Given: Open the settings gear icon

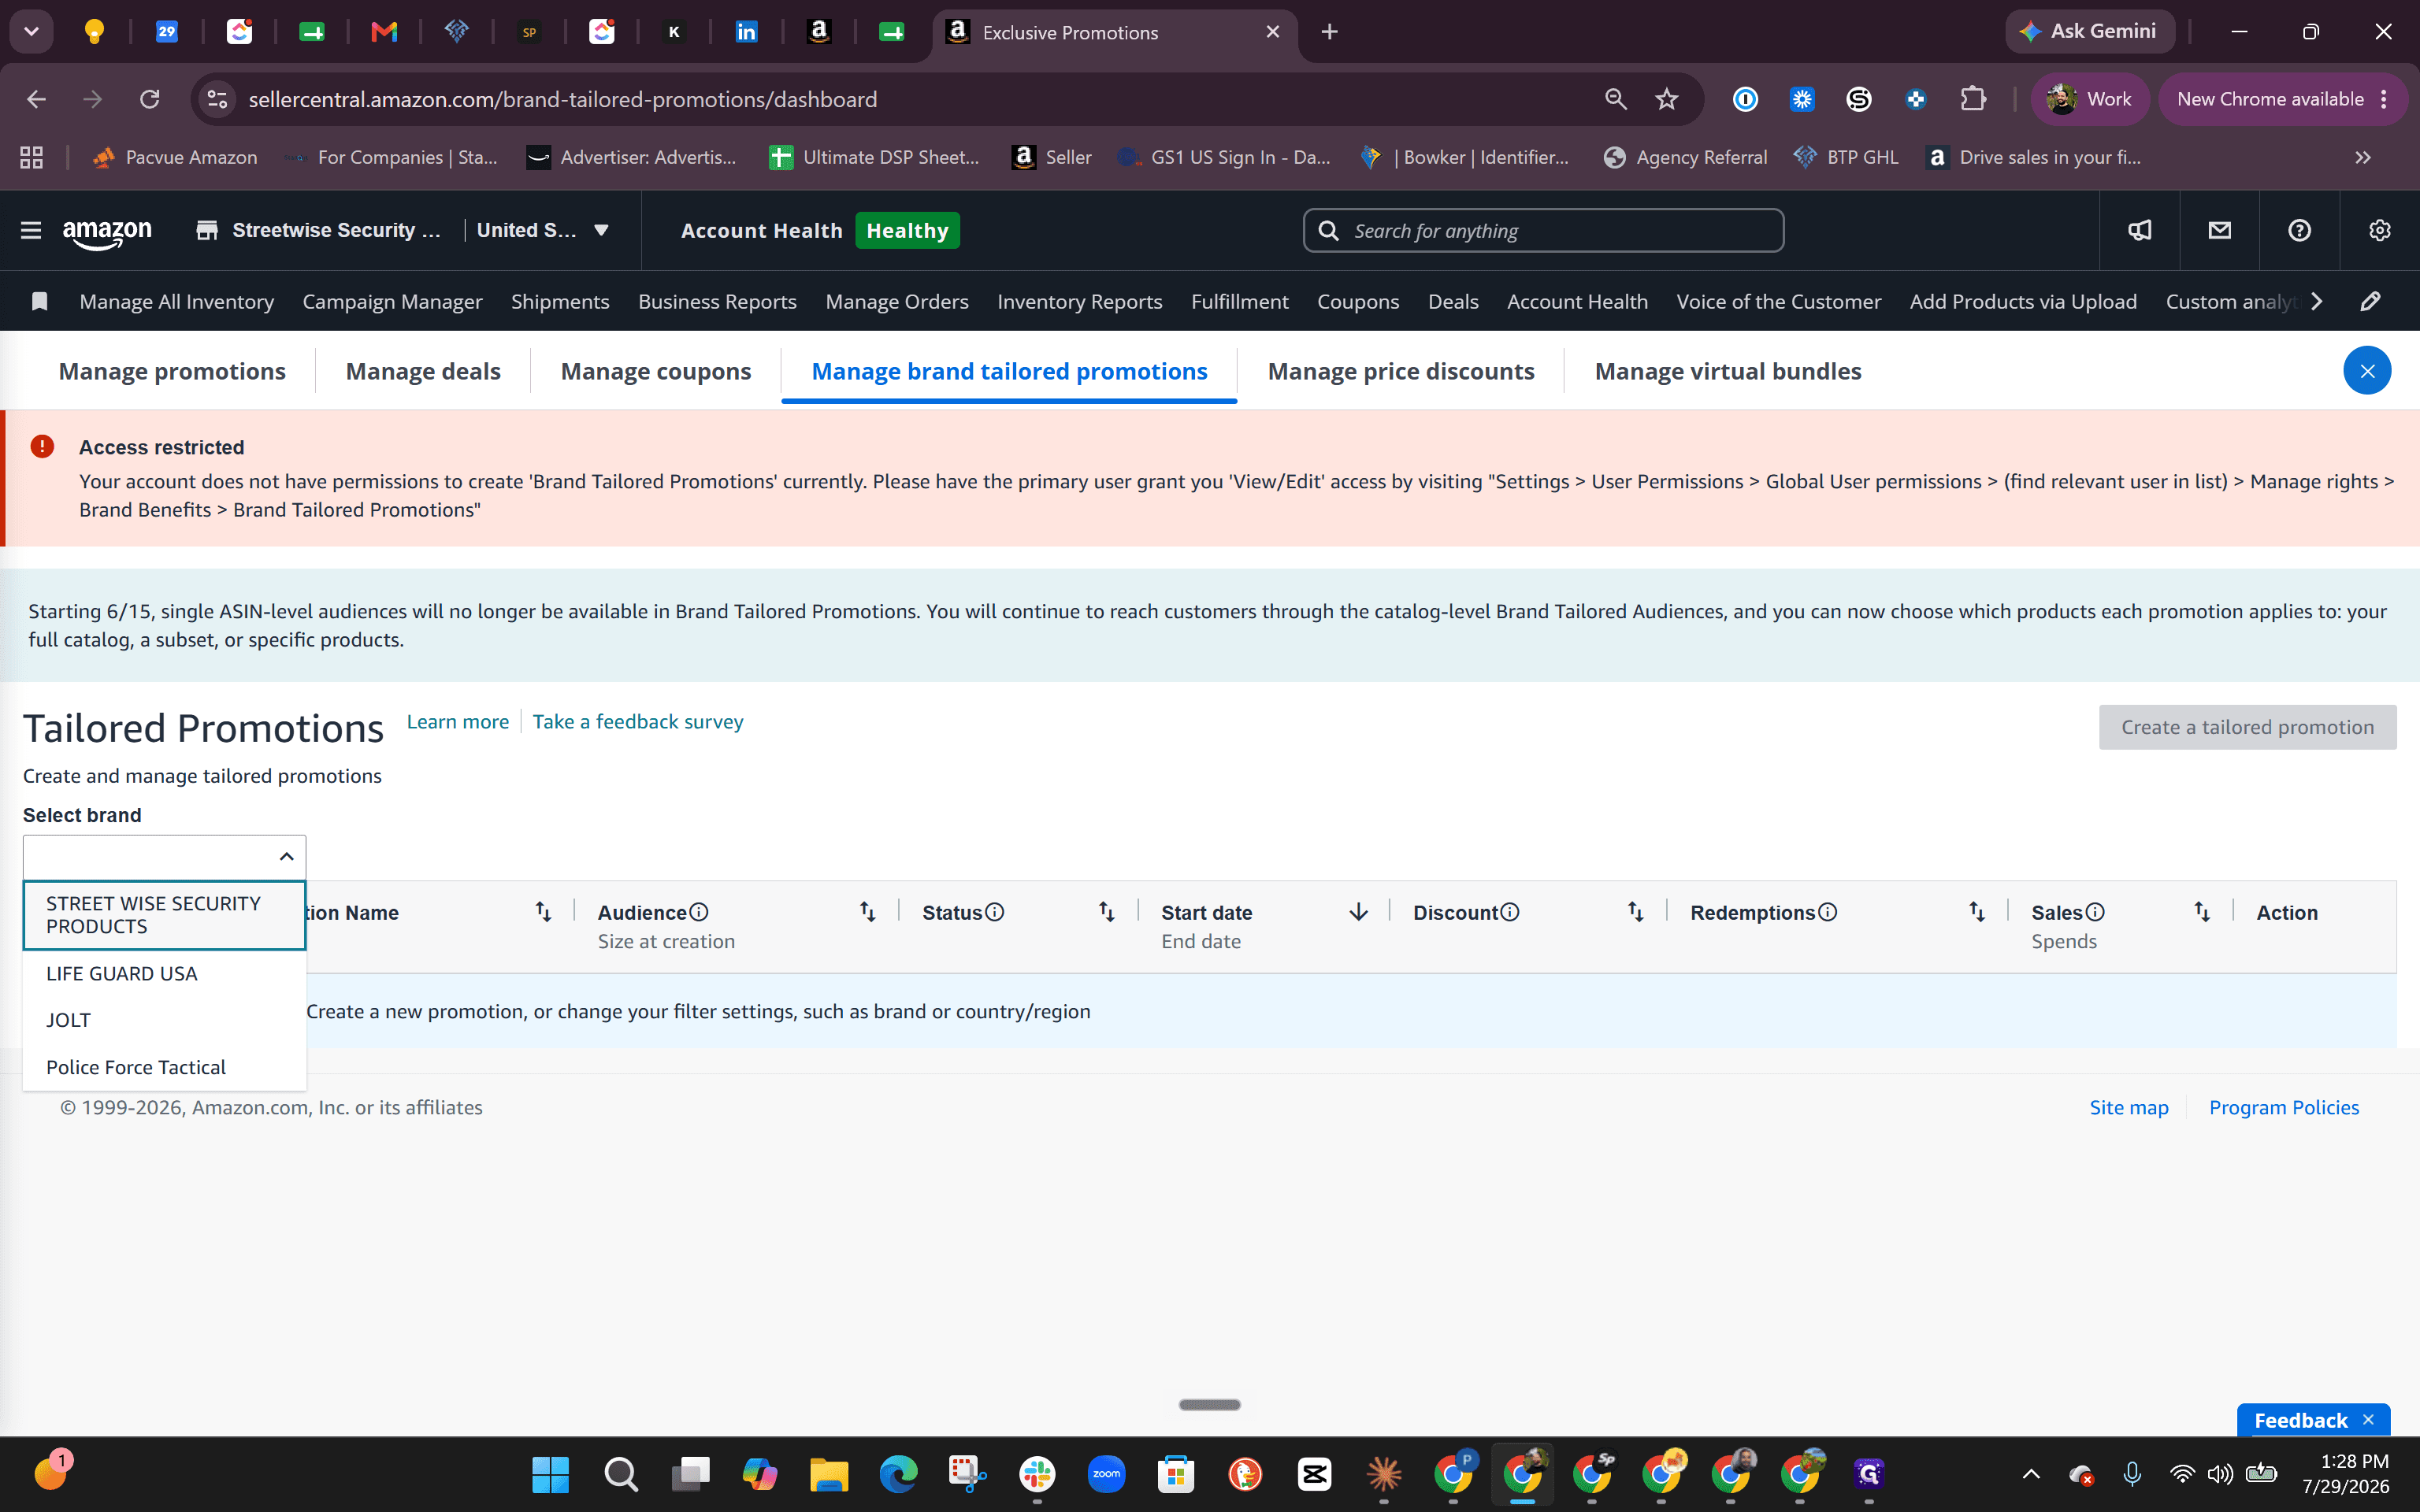Looking at the screenshot, I should (x=2379, y=230).
